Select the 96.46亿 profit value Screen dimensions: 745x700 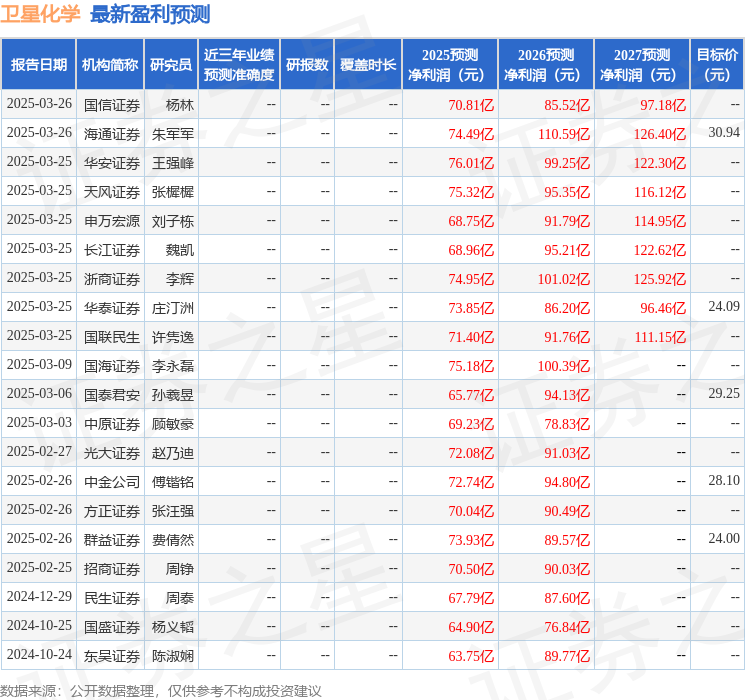(663, 308)
